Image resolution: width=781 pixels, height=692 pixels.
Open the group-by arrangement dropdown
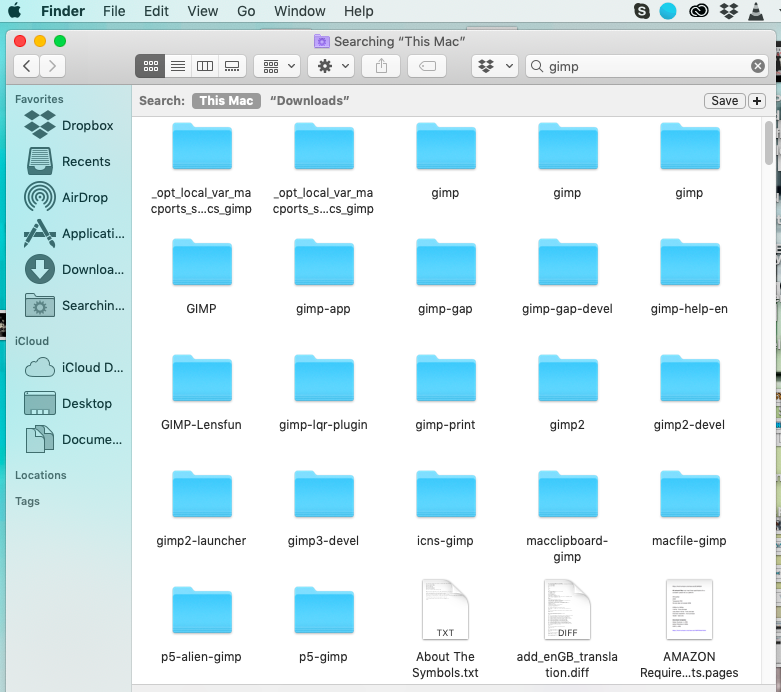(x=277, y=66)
